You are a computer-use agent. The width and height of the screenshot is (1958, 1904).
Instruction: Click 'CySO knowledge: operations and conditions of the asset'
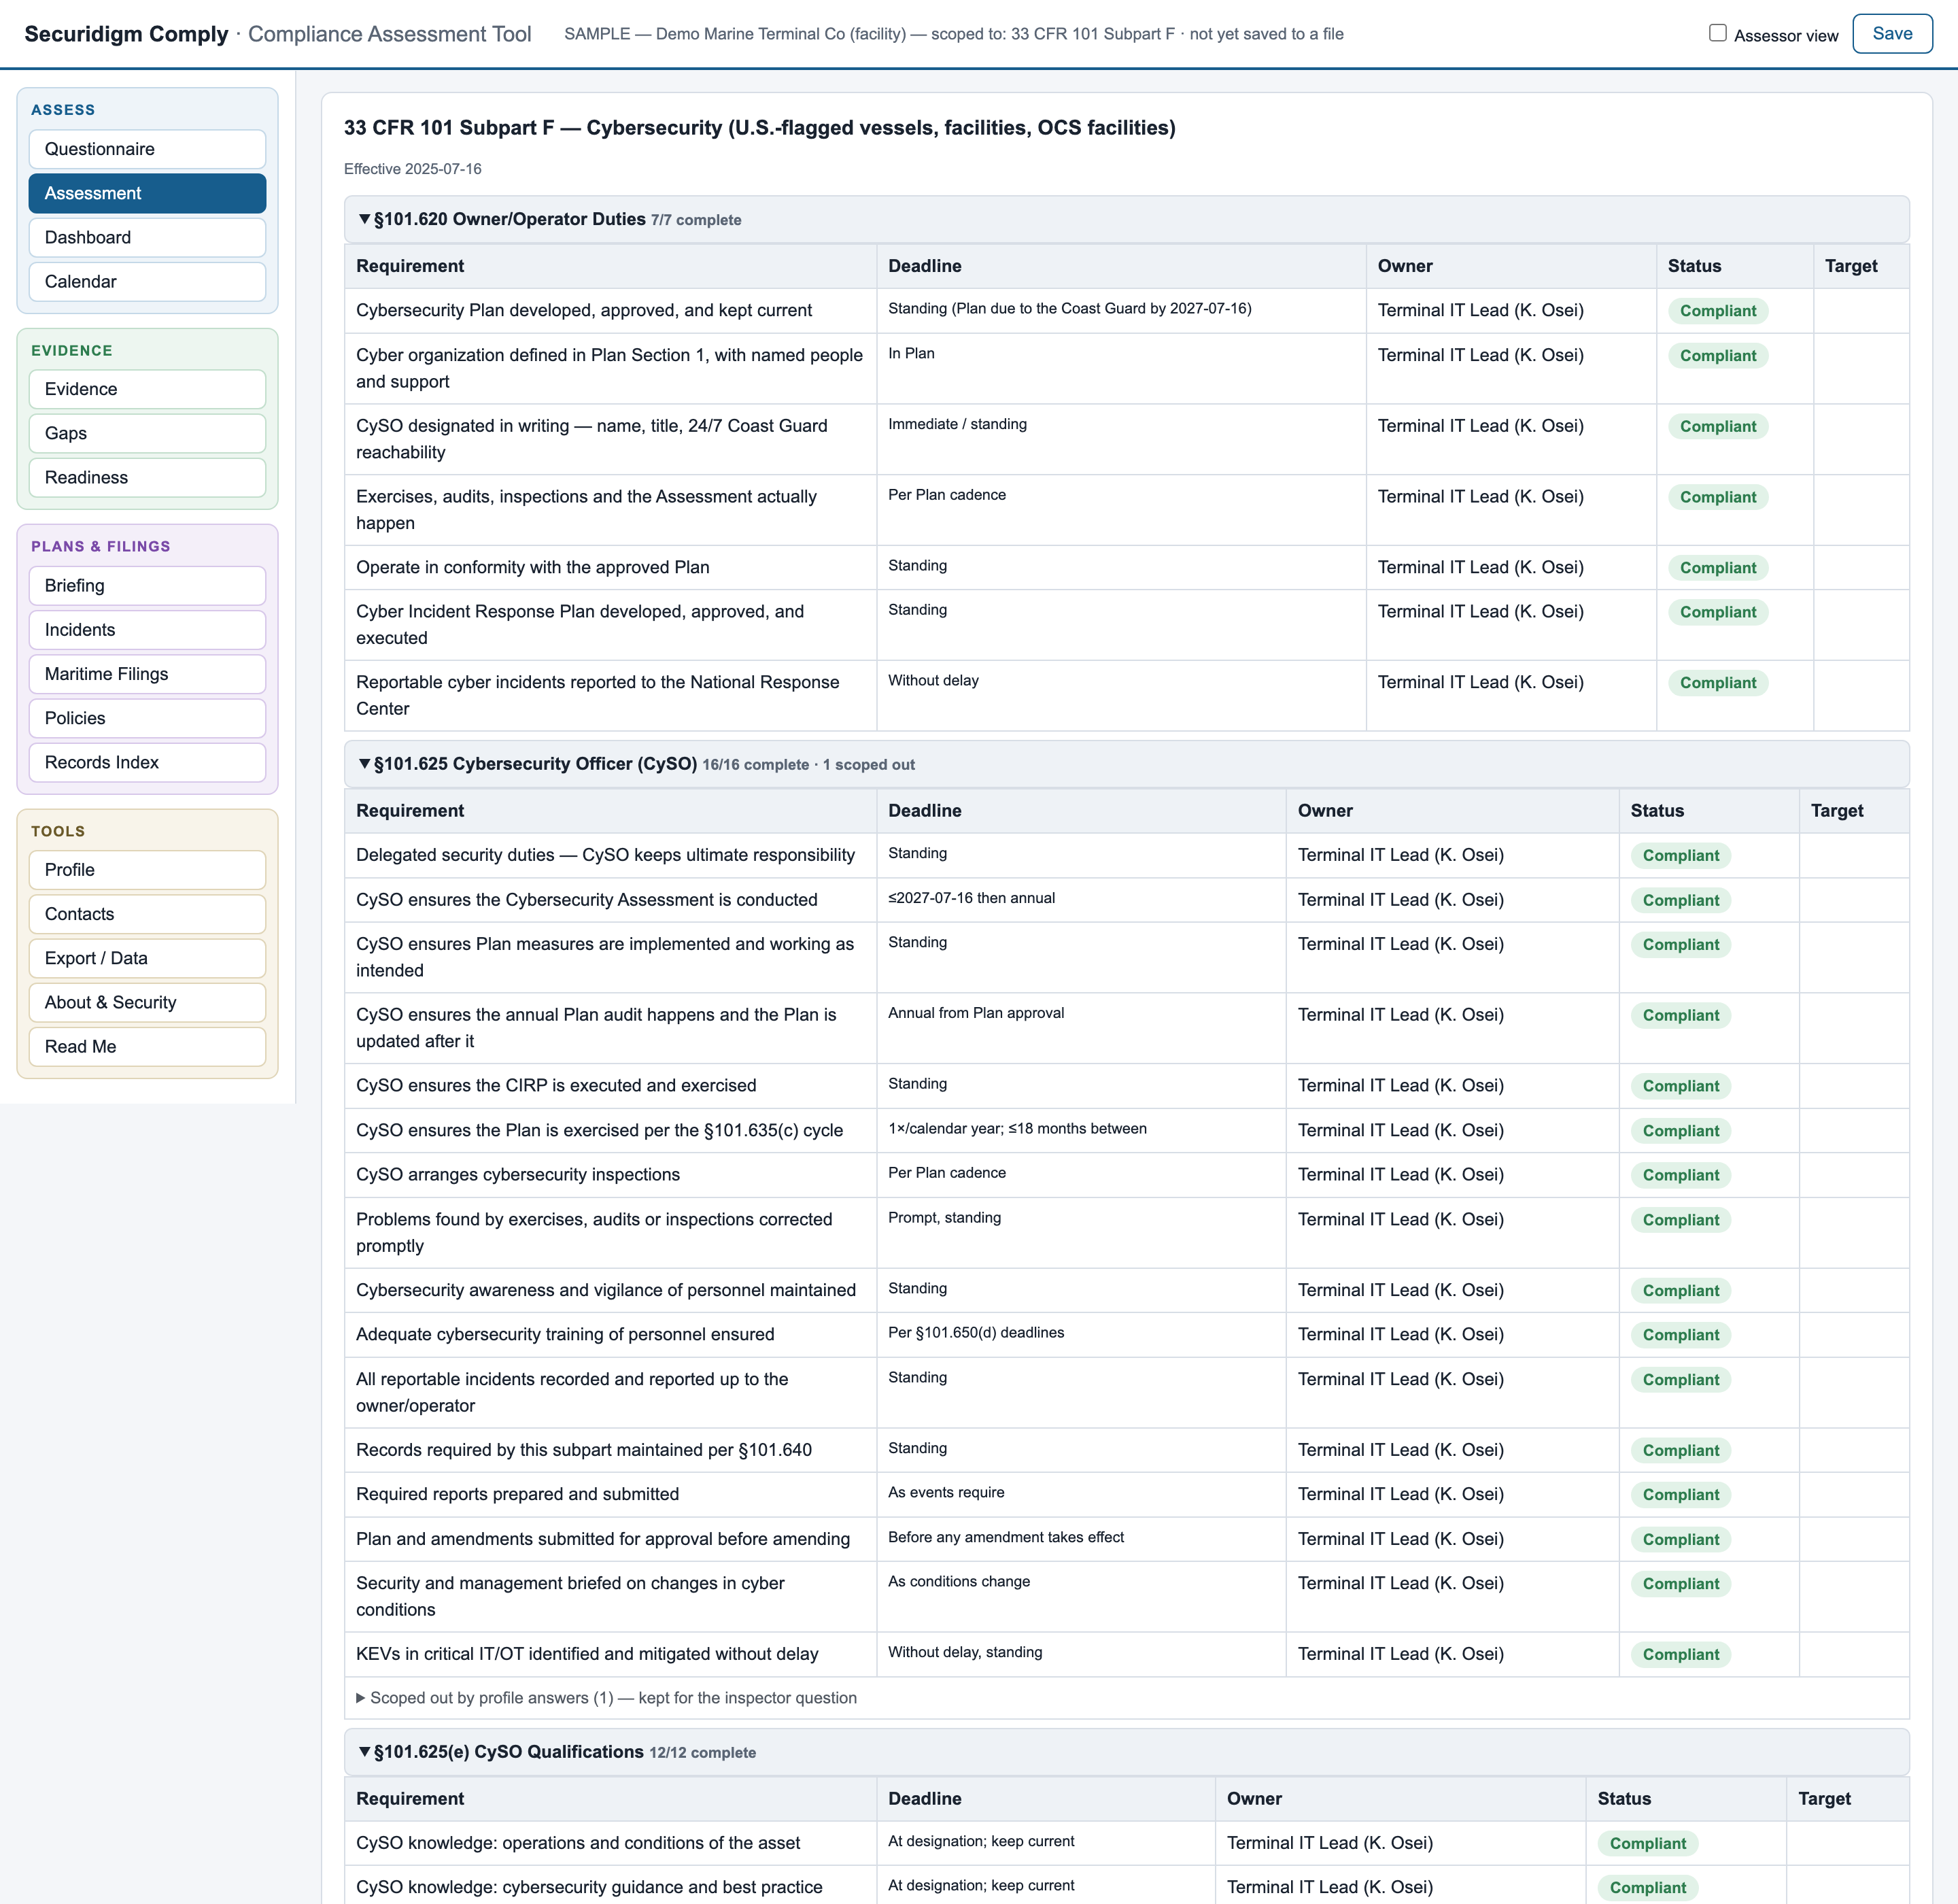click(578, 1842)
